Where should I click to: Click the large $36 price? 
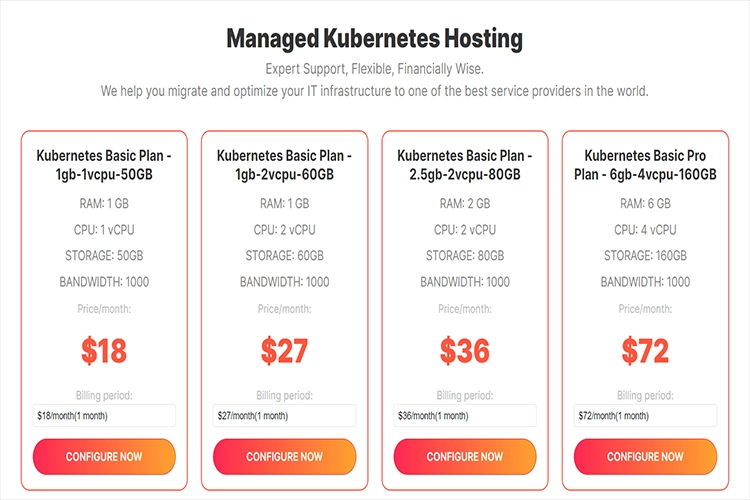465,351
